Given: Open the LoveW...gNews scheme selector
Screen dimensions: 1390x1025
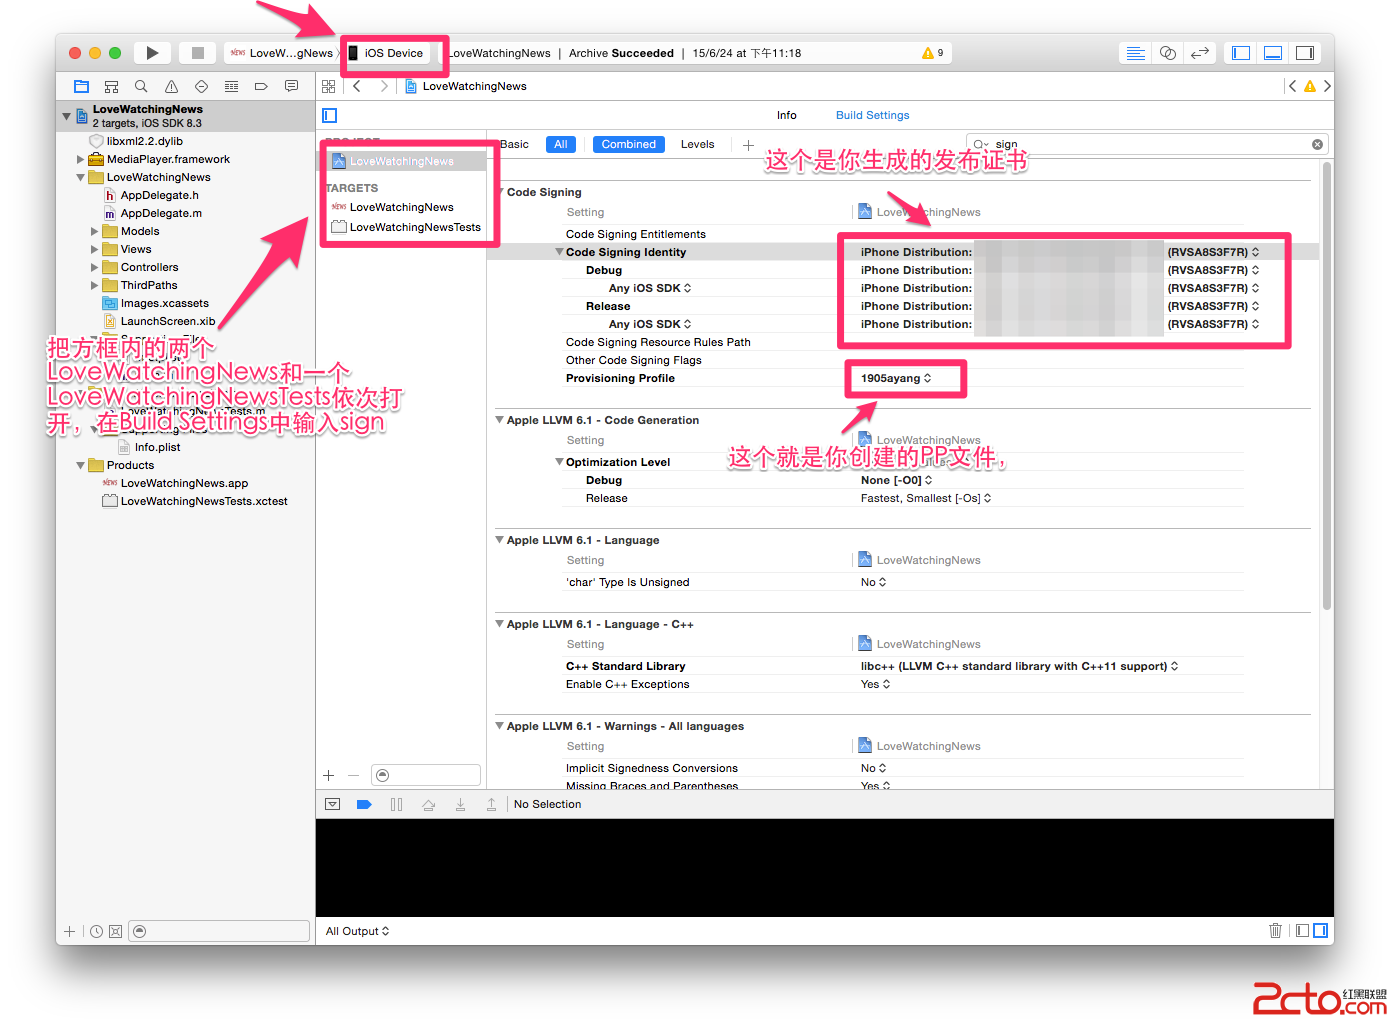Looking at the screenshot, I should coord(282,53).
